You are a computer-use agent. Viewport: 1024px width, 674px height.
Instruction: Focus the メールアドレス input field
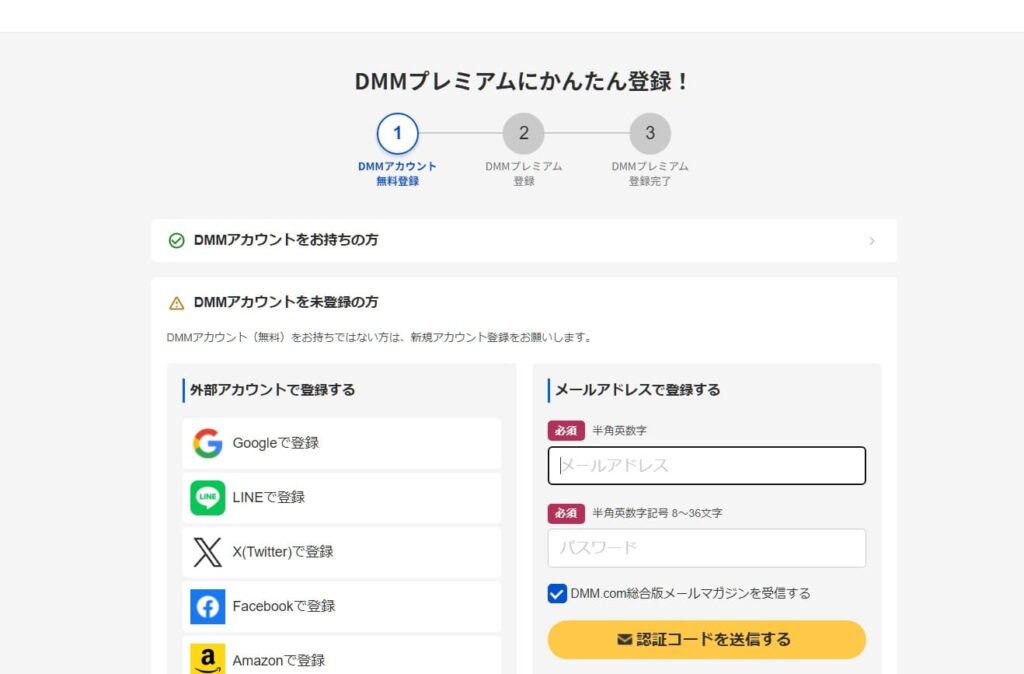[x=707, y=466]
